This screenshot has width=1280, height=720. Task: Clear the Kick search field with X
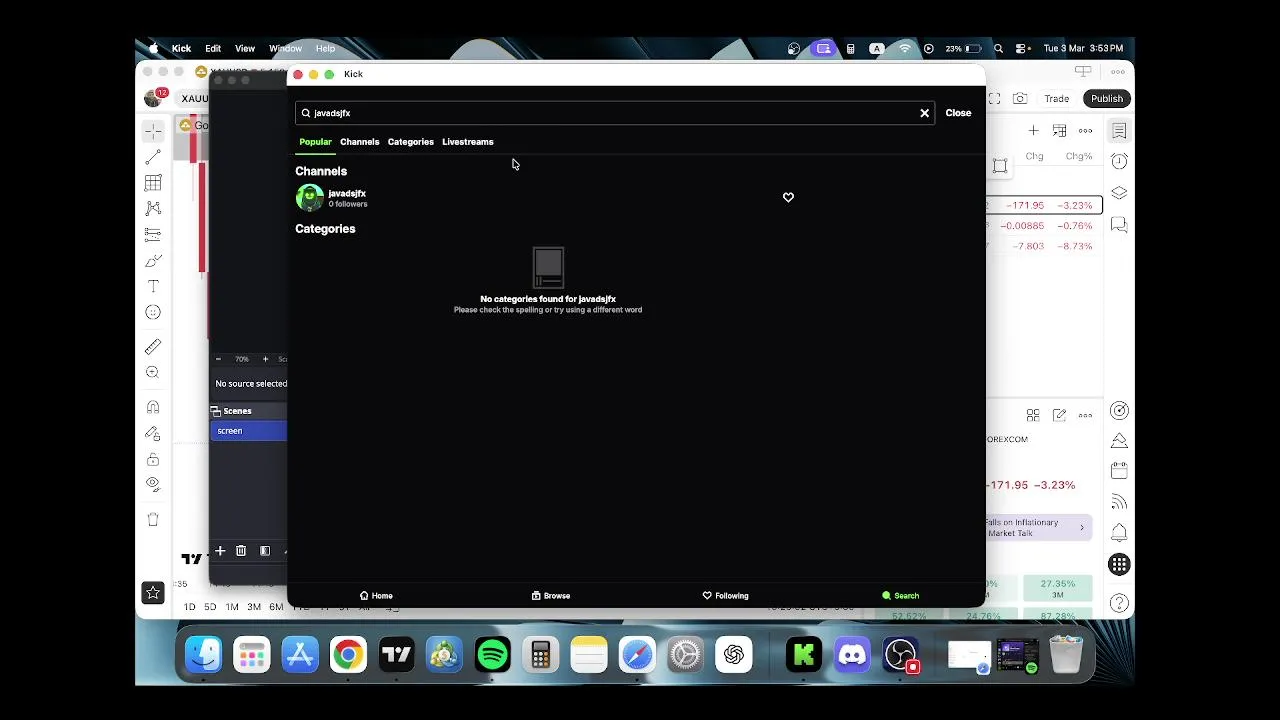(924, 113)
